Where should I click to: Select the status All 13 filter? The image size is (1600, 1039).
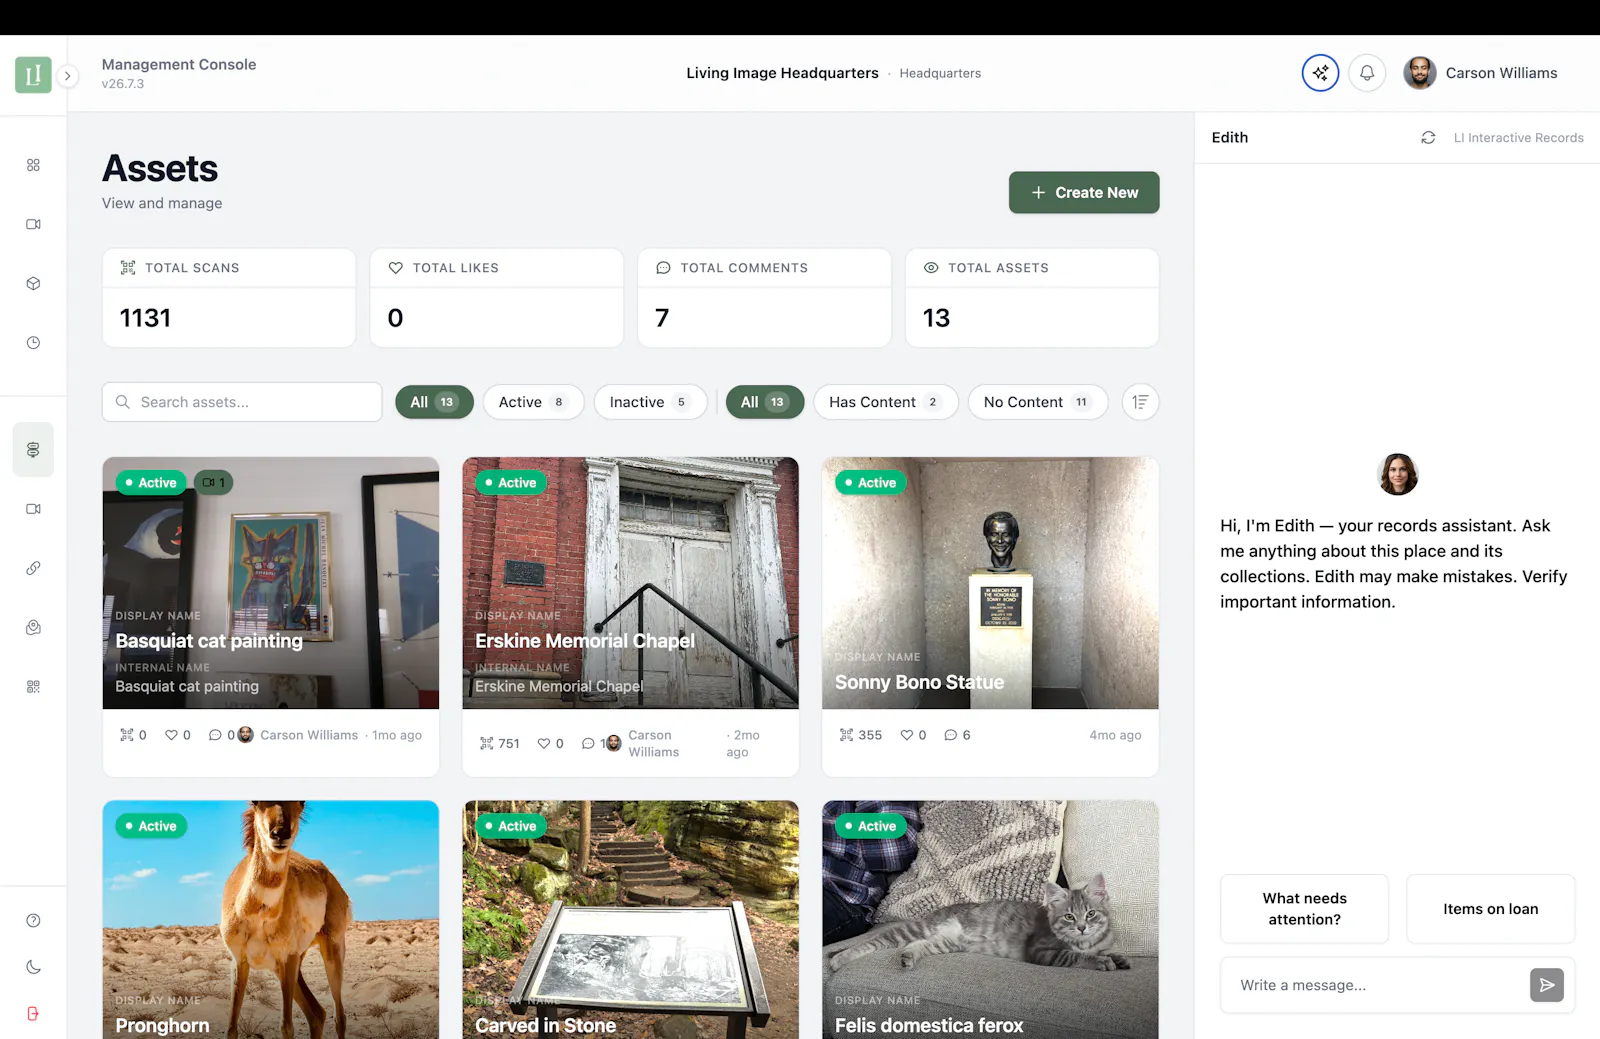[x=434, y=402]
